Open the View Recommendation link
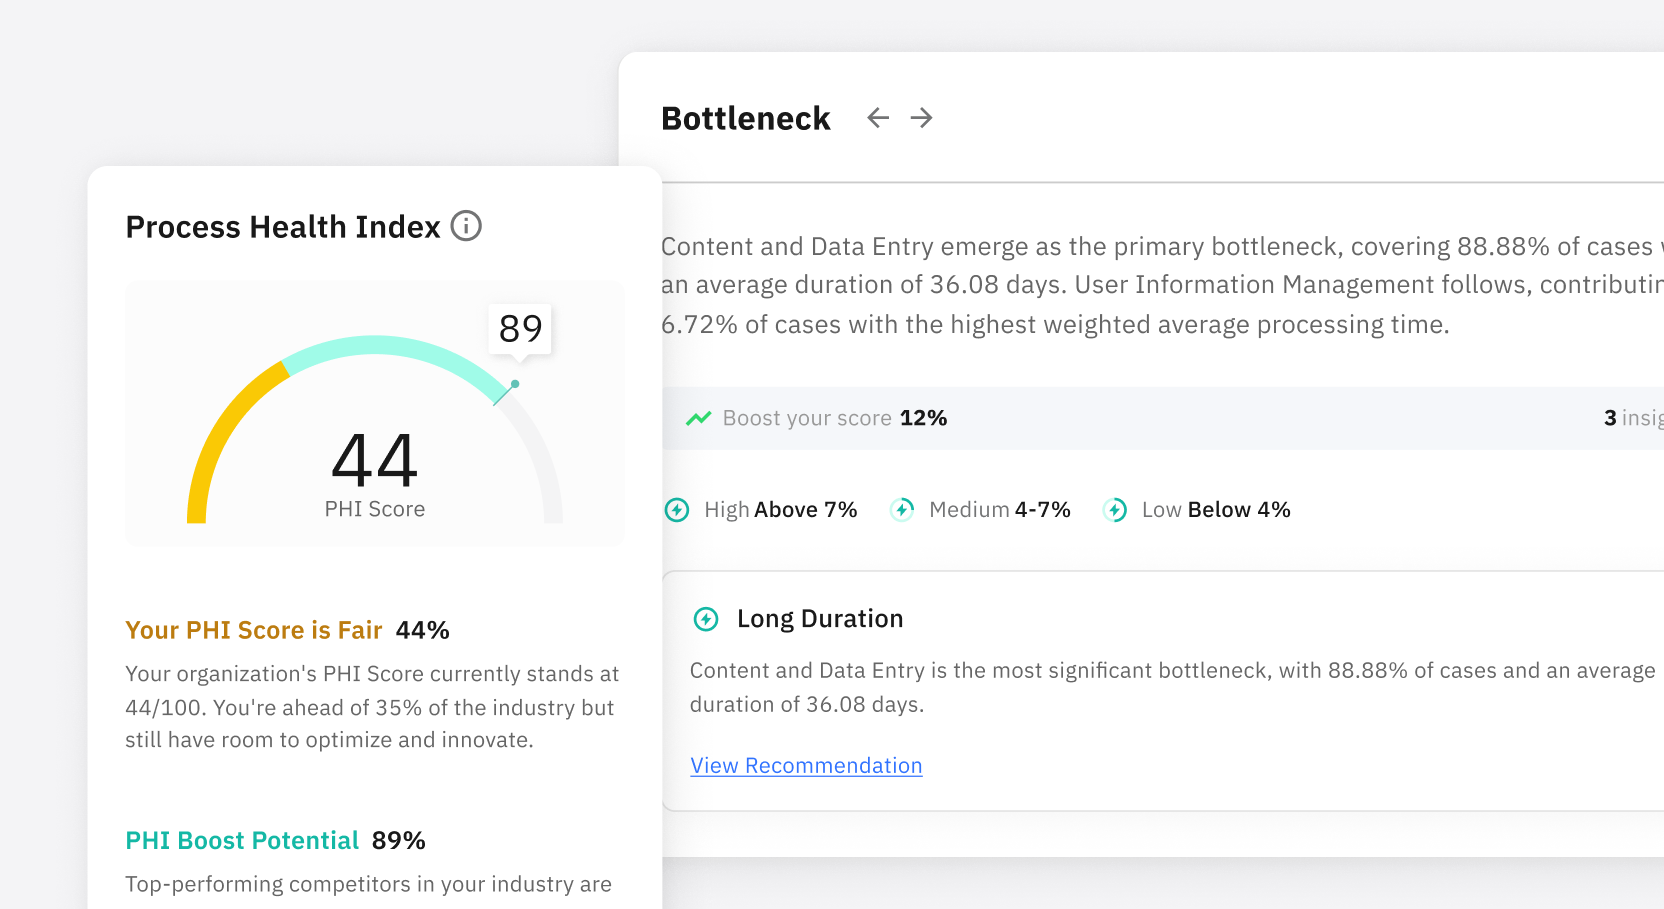 [x=806, y=766]
